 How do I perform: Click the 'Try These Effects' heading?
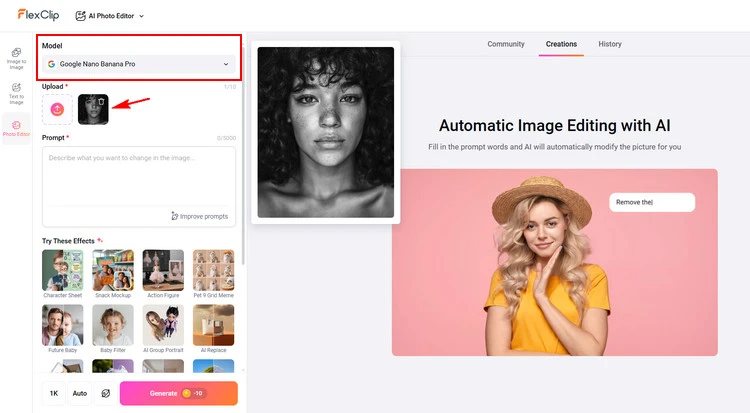click(x=68, y=241)
